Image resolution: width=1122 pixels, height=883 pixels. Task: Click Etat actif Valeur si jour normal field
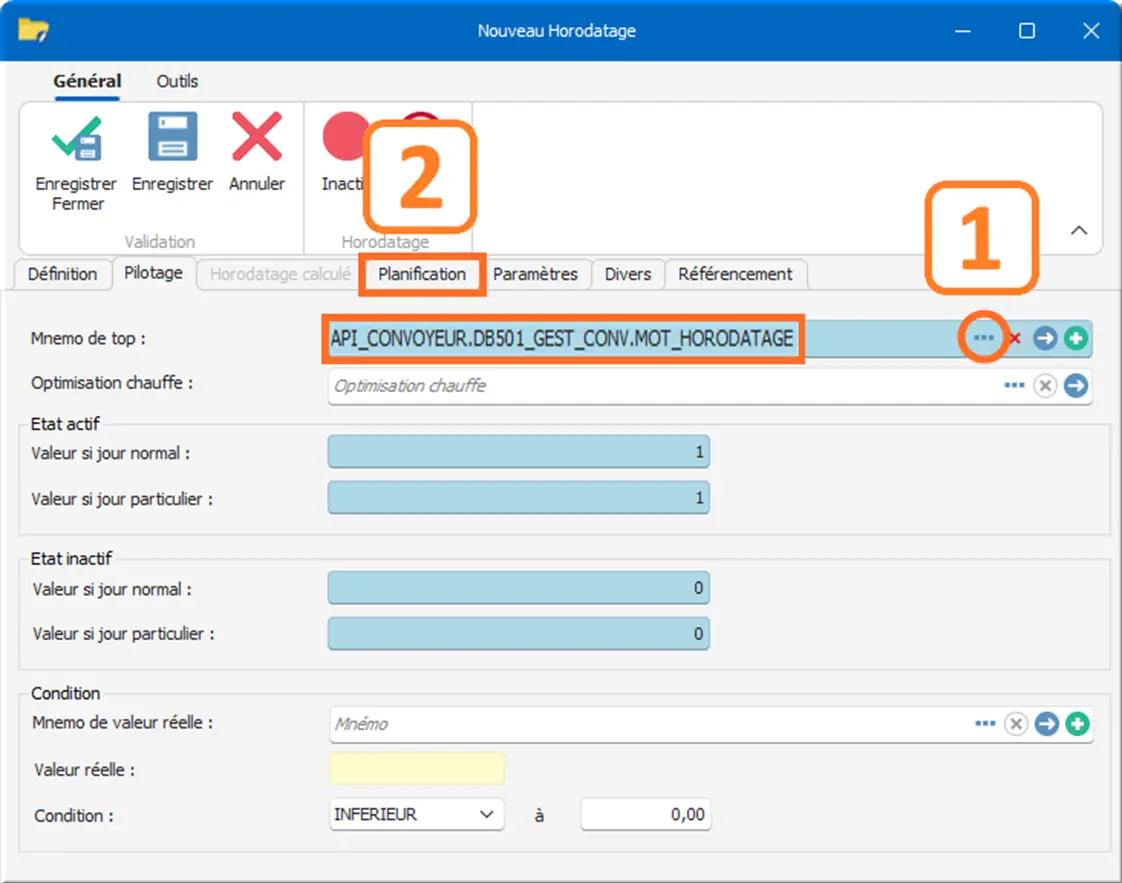(519, 452)
